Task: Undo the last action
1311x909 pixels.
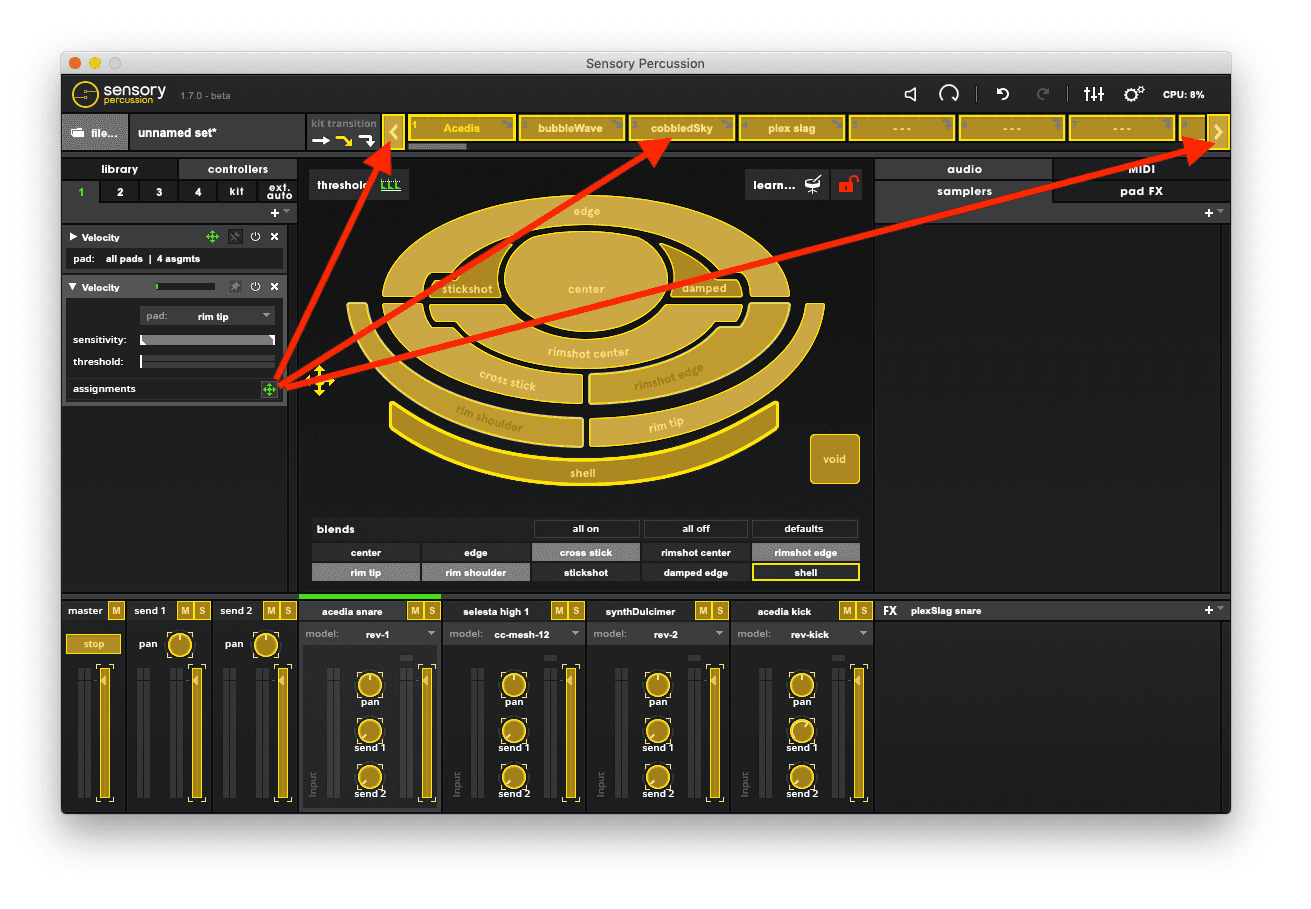Action: [x=1003, y=94]
